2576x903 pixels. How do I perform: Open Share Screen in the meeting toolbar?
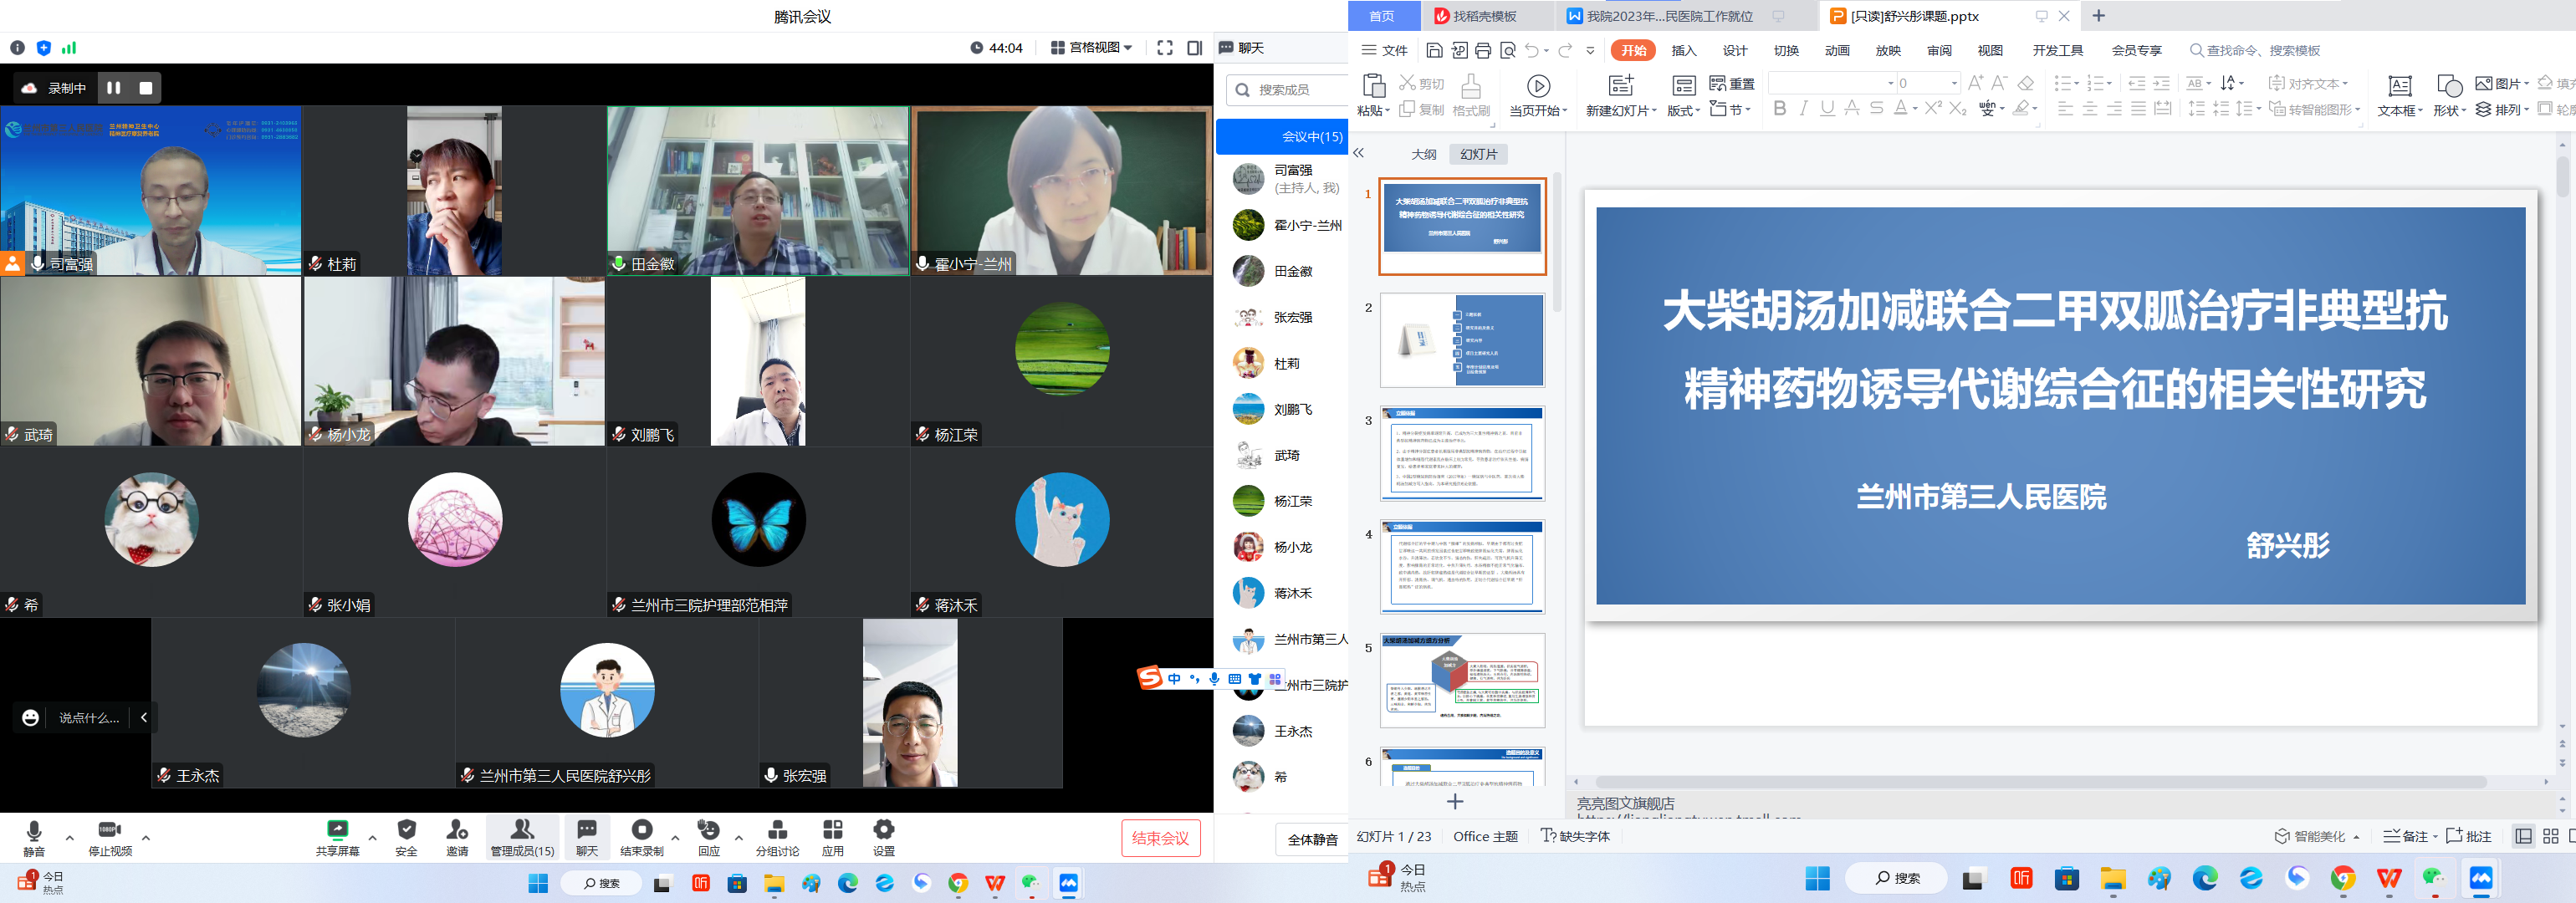pos(337,837)
